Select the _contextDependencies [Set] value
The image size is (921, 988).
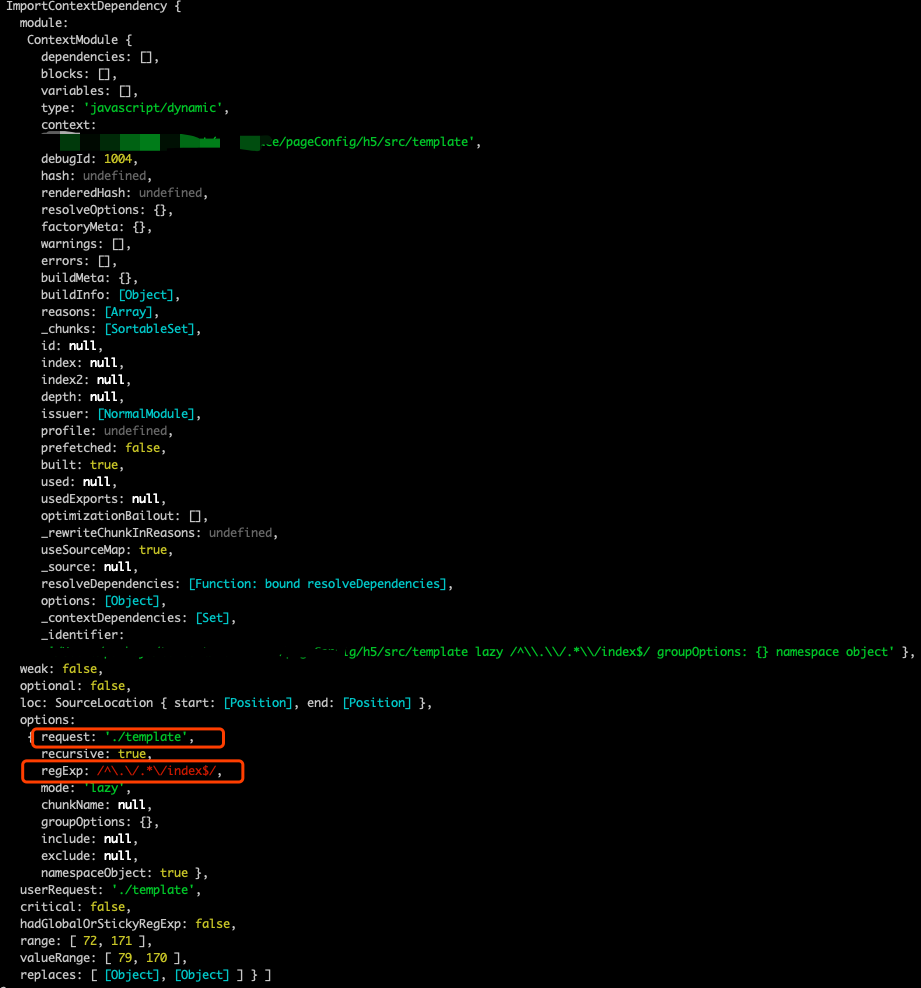pyautogui.click(x=212, y=618)
